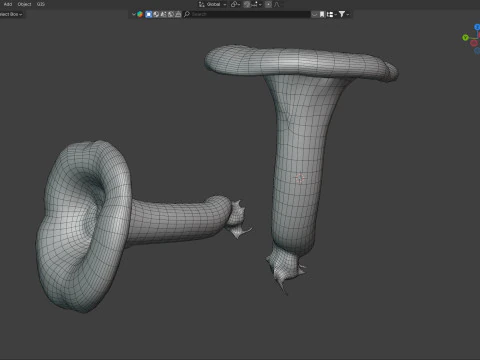Image resolution: width=480 pixels, height=360 pixels.
Task: Expand the chevron left of the asset icon
Action: [x=134, y=14]
